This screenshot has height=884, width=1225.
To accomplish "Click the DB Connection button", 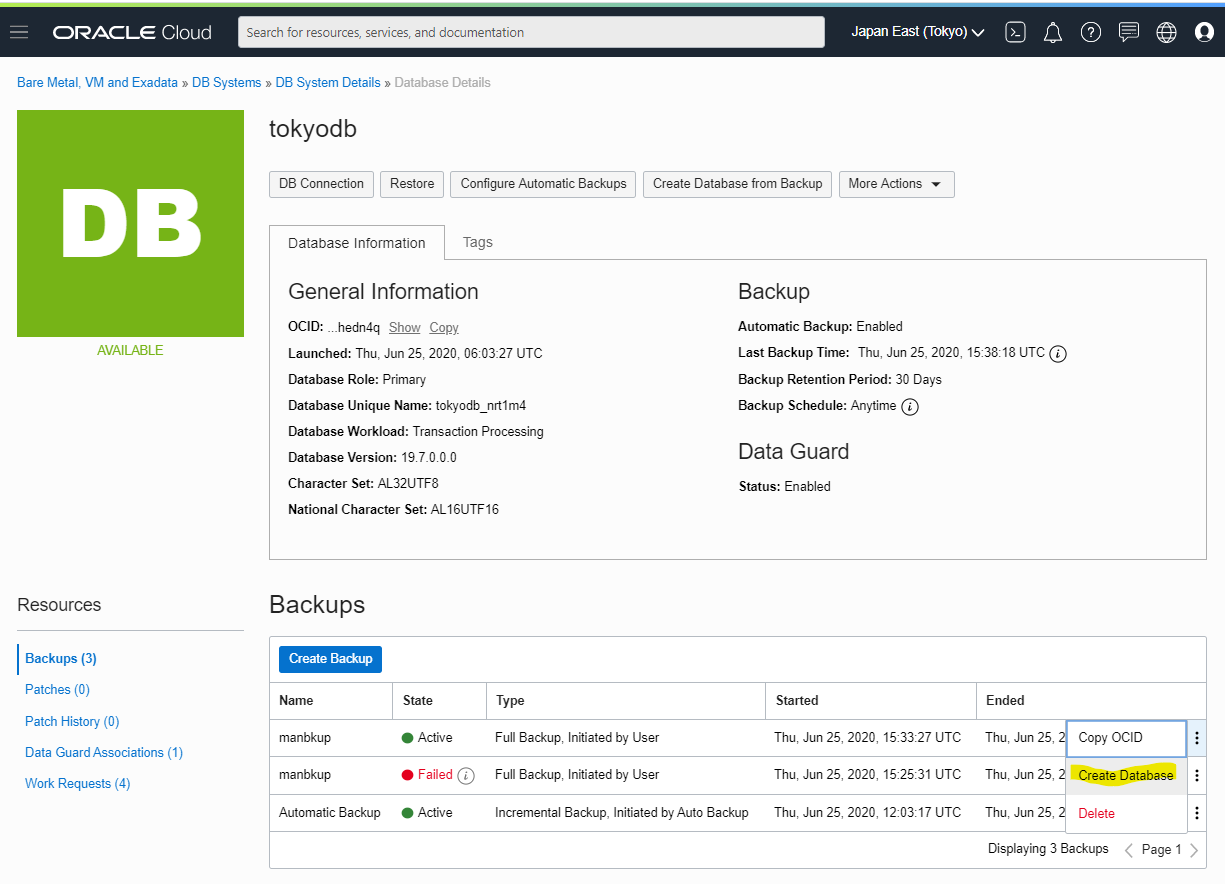I will point(321,184).
